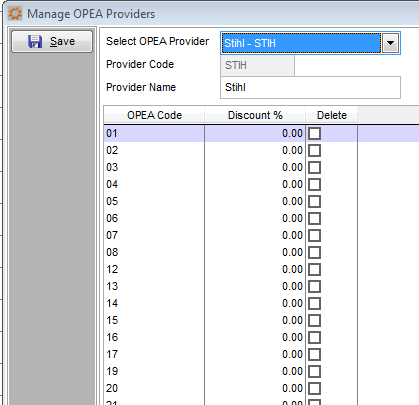Viewport: 419px width, 405px height.
Task: Check Delete box for OPEA code 07
Action: pyautogui.click(x=314, y=236)
